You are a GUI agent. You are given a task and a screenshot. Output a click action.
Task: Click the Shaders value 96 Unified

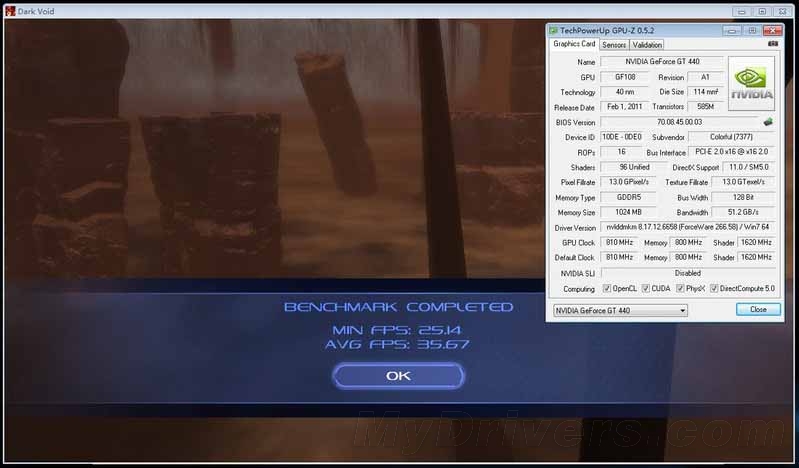pyautogui.click(x=634, y=167)
